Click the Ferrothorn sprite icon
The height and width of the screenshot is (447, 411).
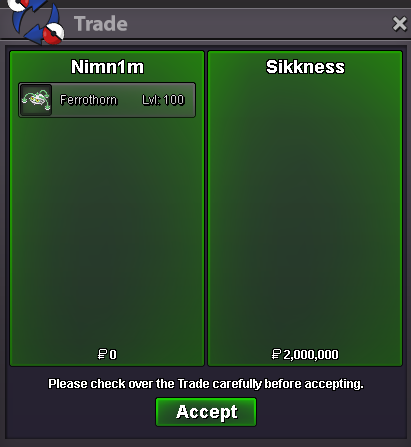(x=36, y=100)
